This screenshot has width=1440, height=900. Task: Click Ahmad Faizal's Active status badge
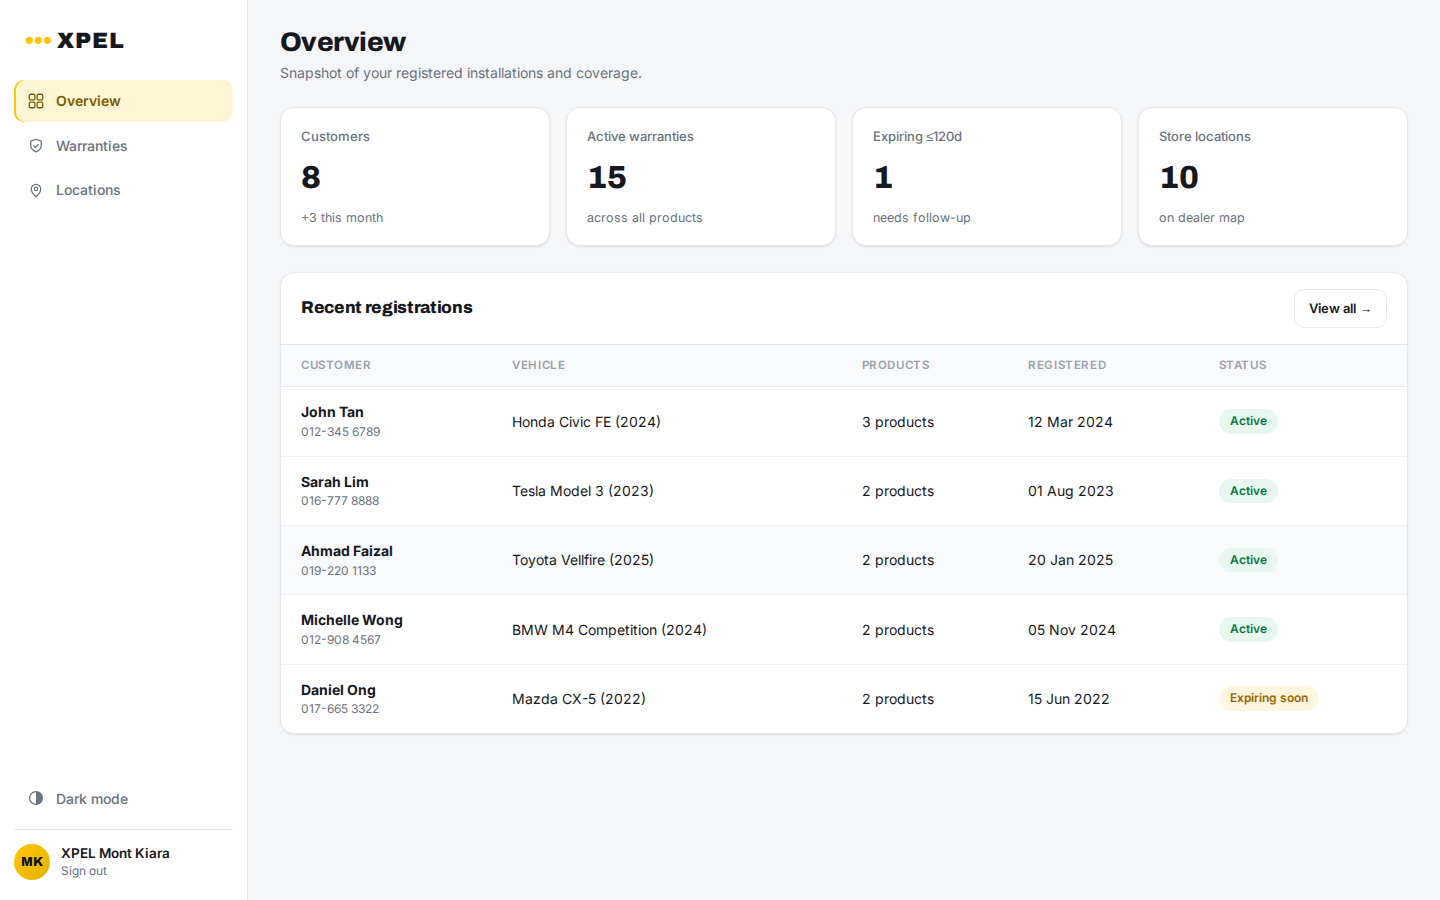[x=1248, y=560]
